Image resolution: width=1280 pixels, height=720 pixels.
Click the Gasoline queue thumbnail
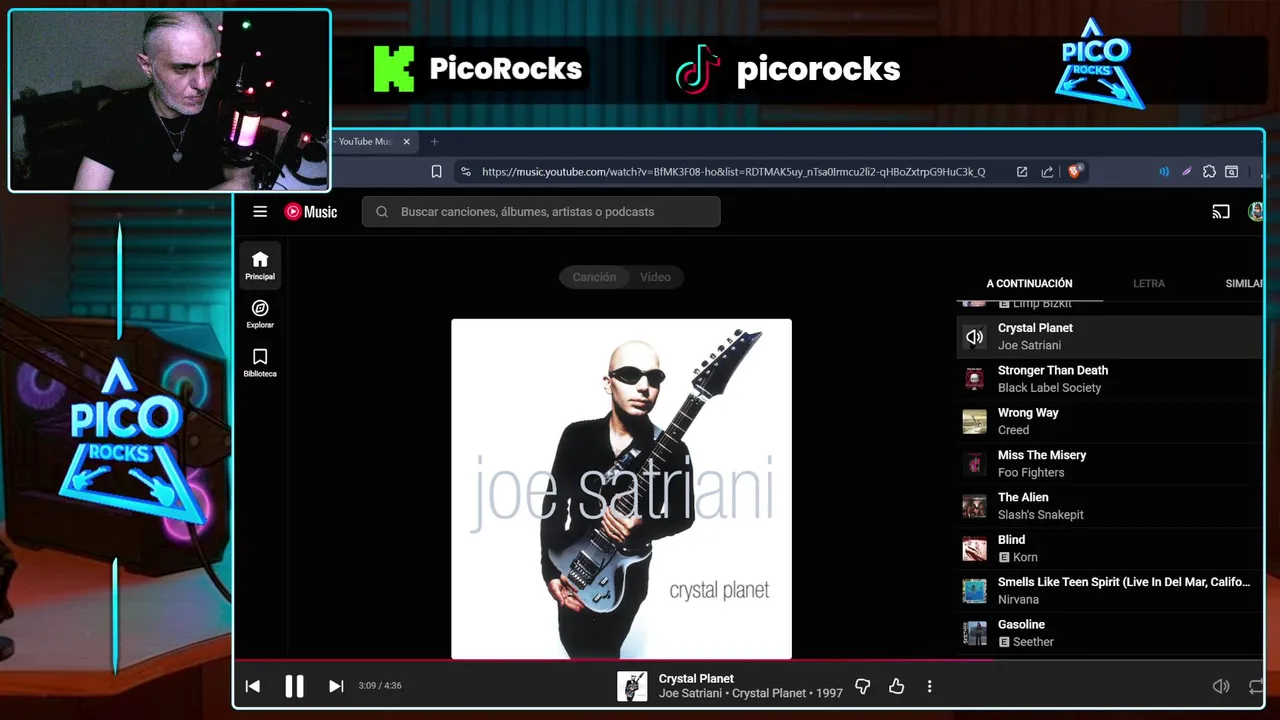974,633
